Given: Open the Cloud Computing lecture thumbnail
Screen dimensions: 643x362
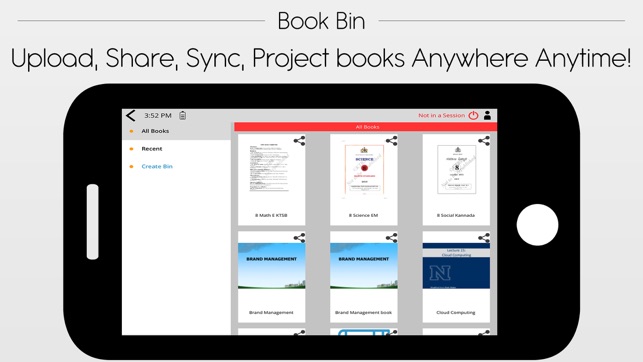Looking at the screenshot, I should (456, 266).
